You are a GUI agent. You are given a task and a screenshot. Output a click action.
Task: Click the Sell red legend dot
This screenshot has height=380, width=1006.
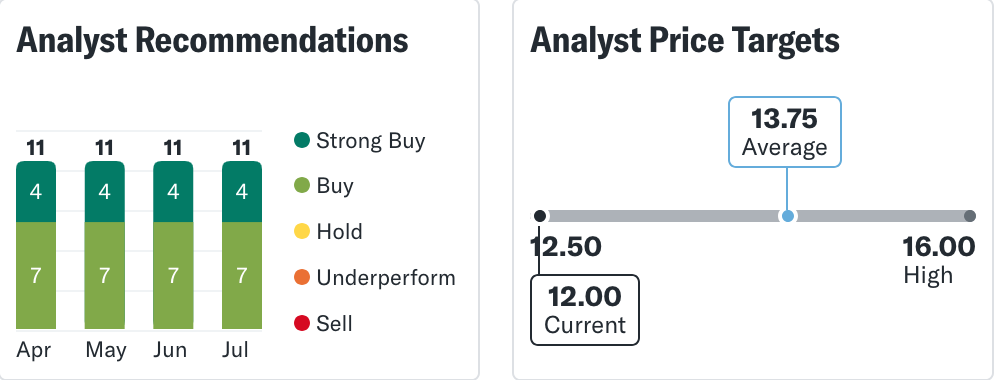point(302,324)
